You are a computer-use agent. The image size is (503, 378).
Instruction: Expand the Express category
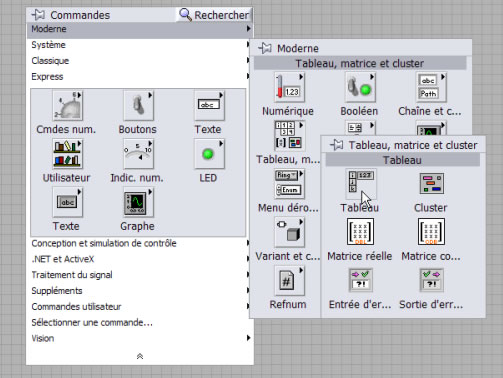pyautogui.click(x=139, y=77)
